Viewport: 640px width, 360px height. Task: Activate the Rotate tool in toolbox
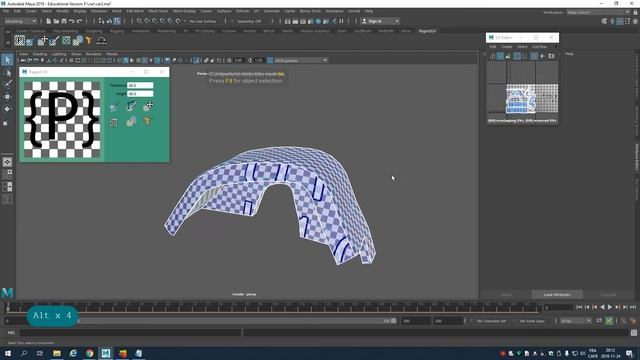pos(7,109)
